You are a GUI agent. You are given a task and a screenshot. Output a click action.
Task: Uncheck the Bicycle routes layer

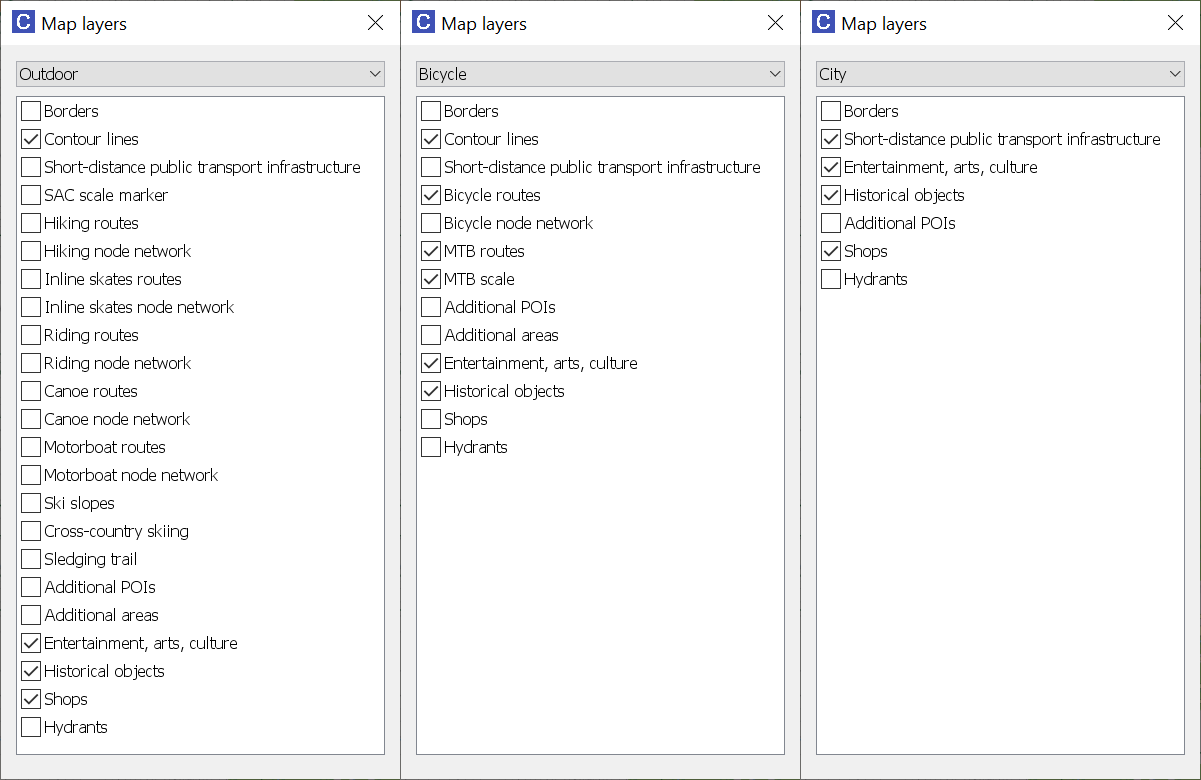click(431, 195)
